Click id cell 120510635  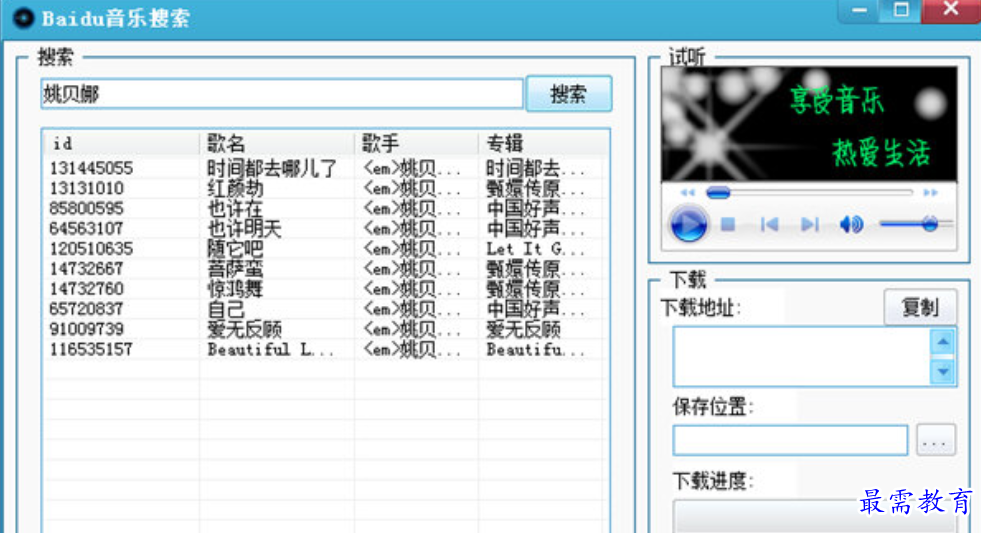coord(91,248)
